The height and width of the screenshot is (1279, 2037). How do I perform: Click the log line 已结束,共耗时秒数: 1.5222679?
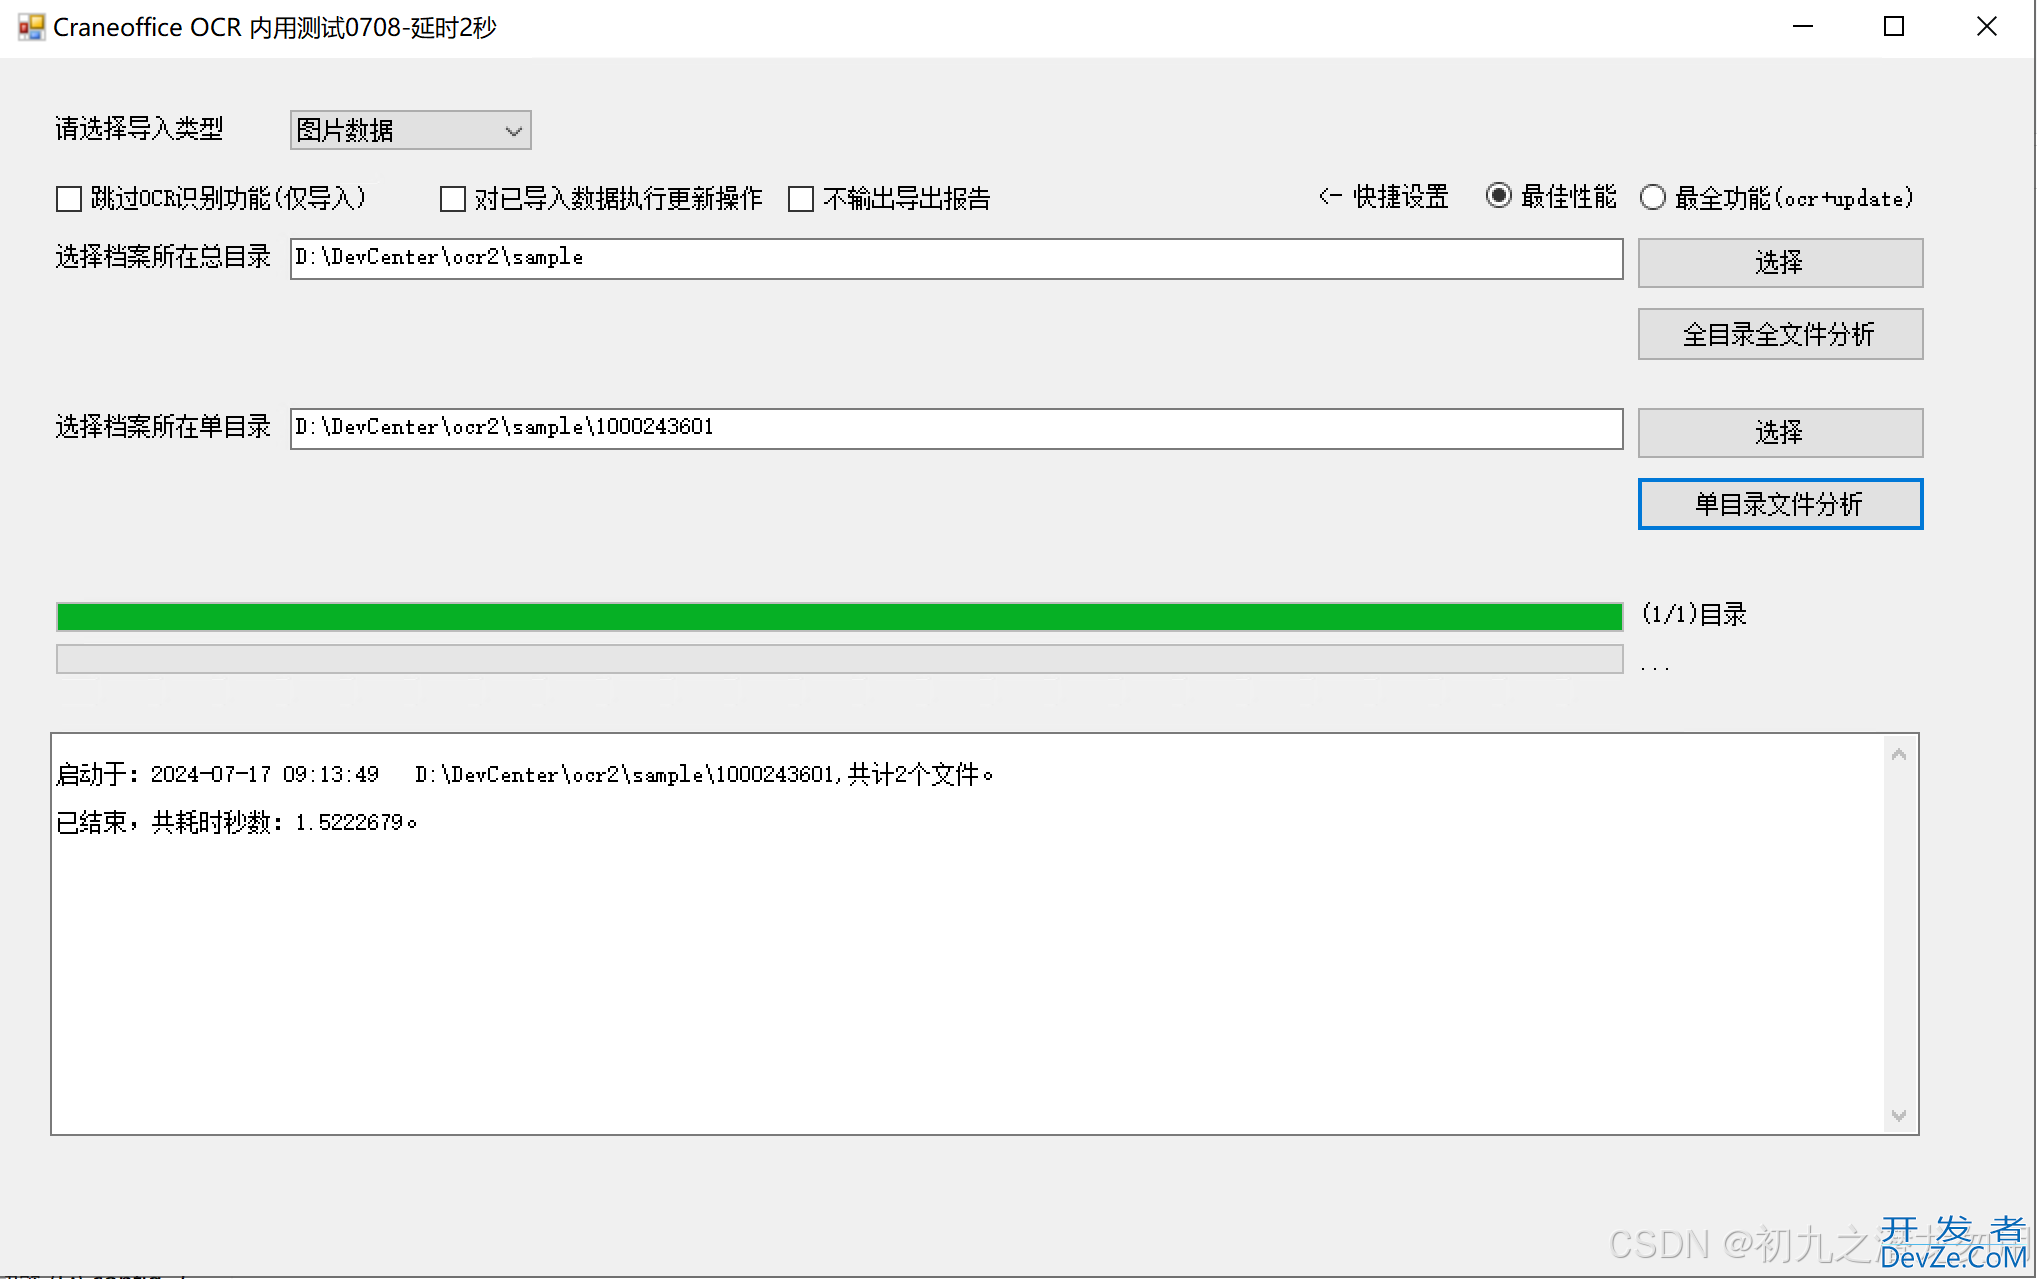coord(237,822)
